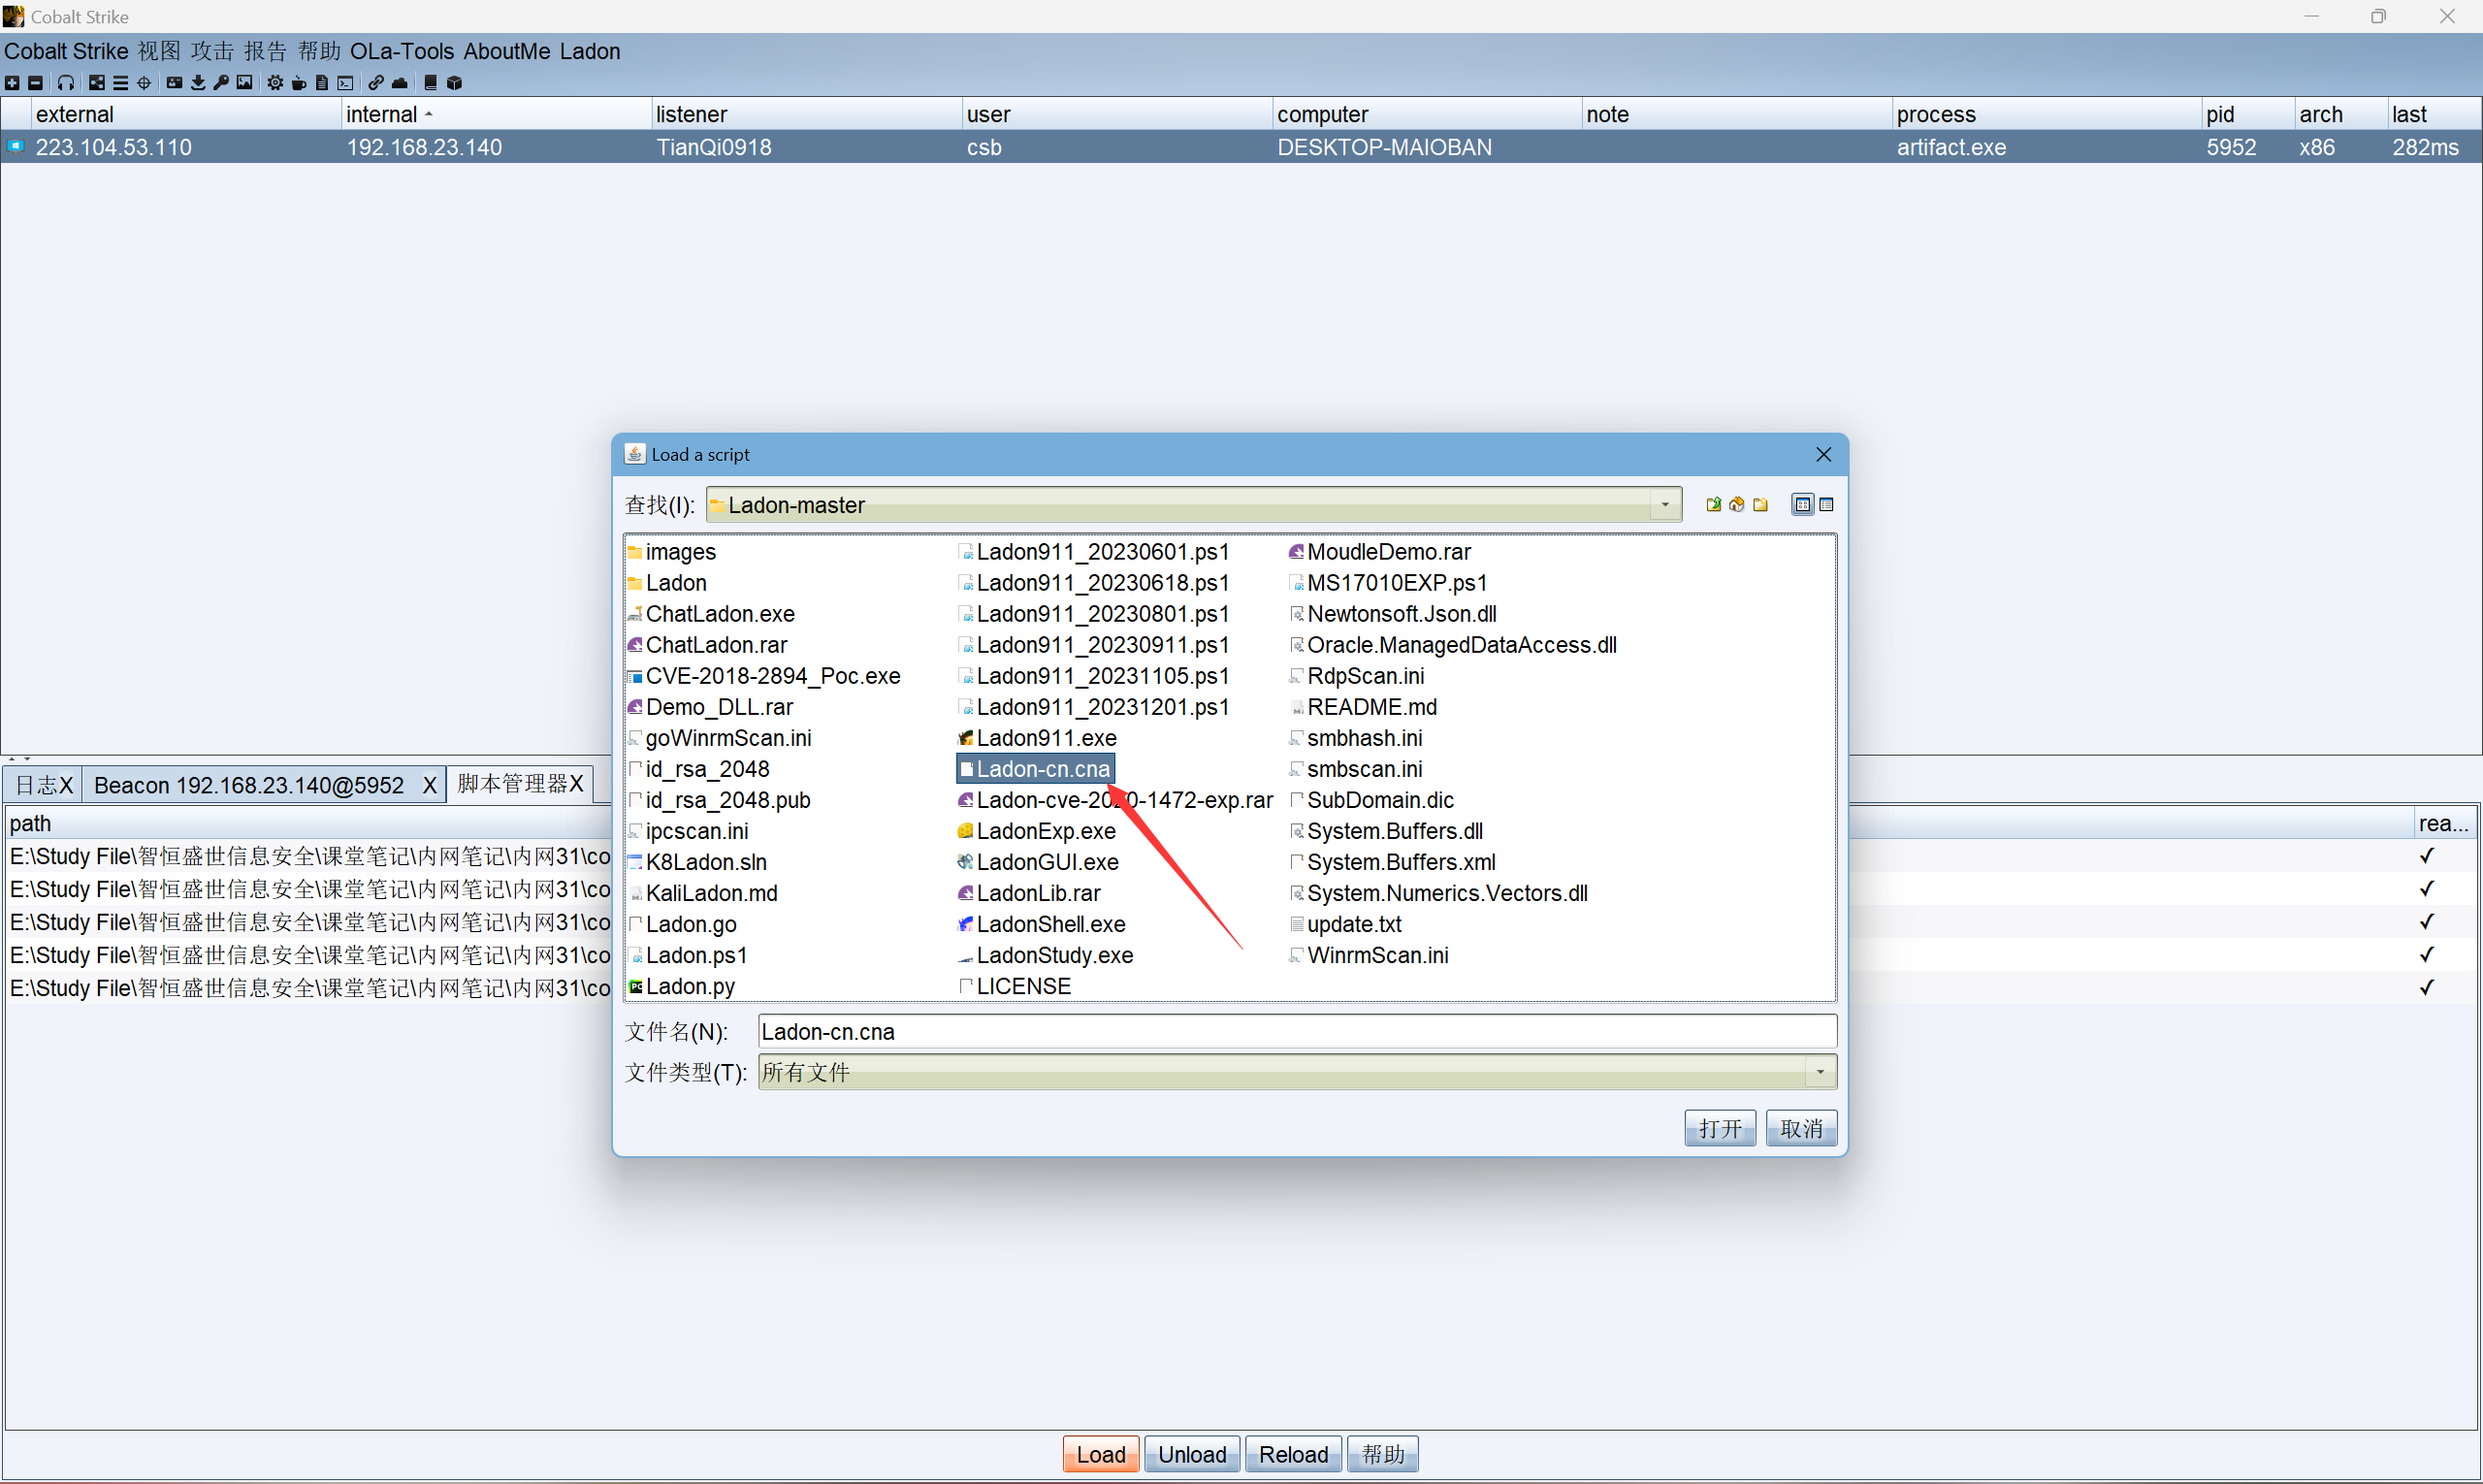Image resolution: width=2483 pixels, height=1484 pixels.
Task: Open credentials via the ID card icon
Action: pos(174,83)
